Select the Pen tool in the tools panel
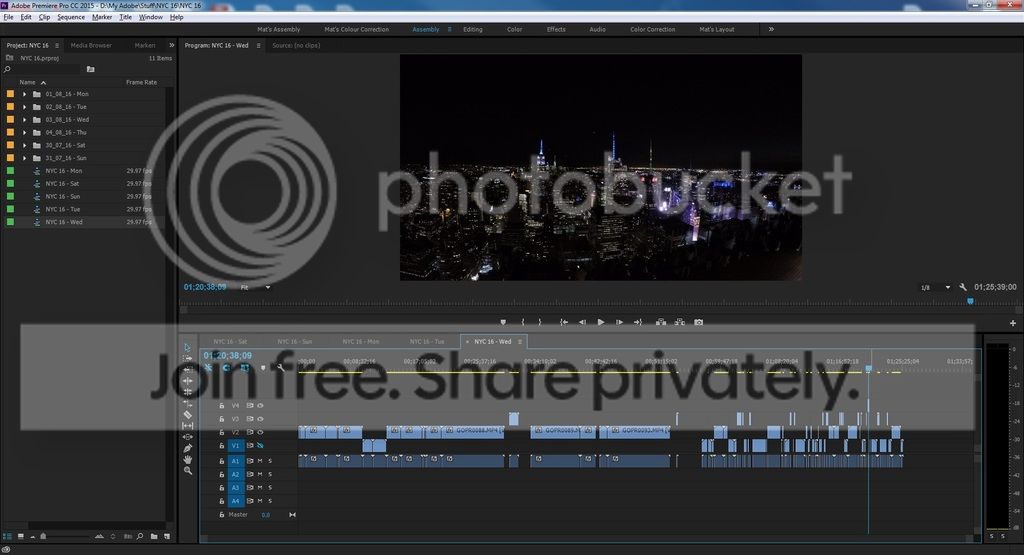 [187, 447]
